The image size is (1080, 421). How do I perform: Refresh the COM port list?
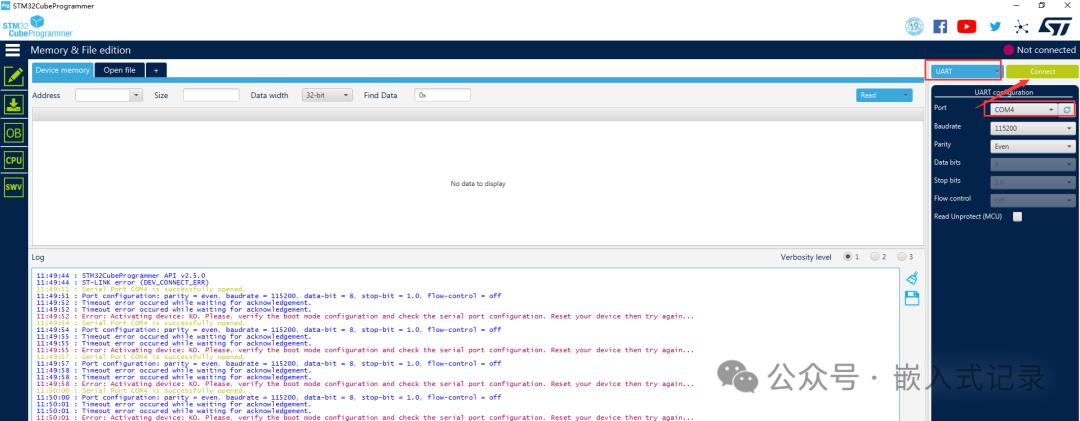tap(1067, 110)
